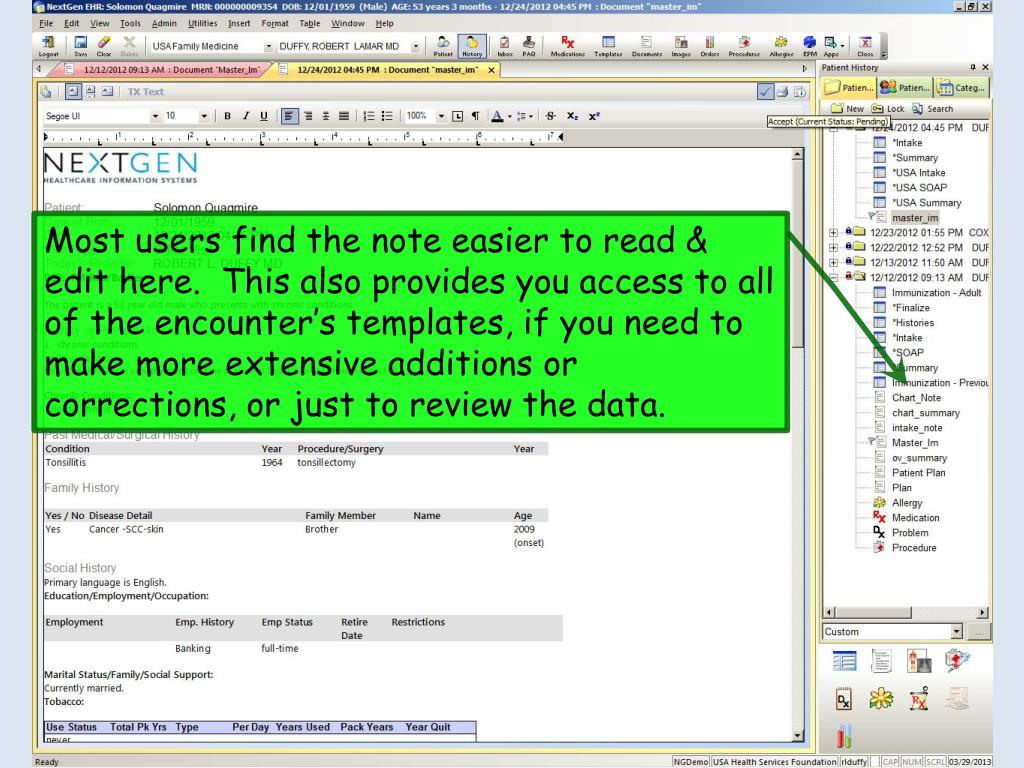This screenshot has width=1024, height=768.
Task: Select the master_im document in tree
Action: point(915,217)
